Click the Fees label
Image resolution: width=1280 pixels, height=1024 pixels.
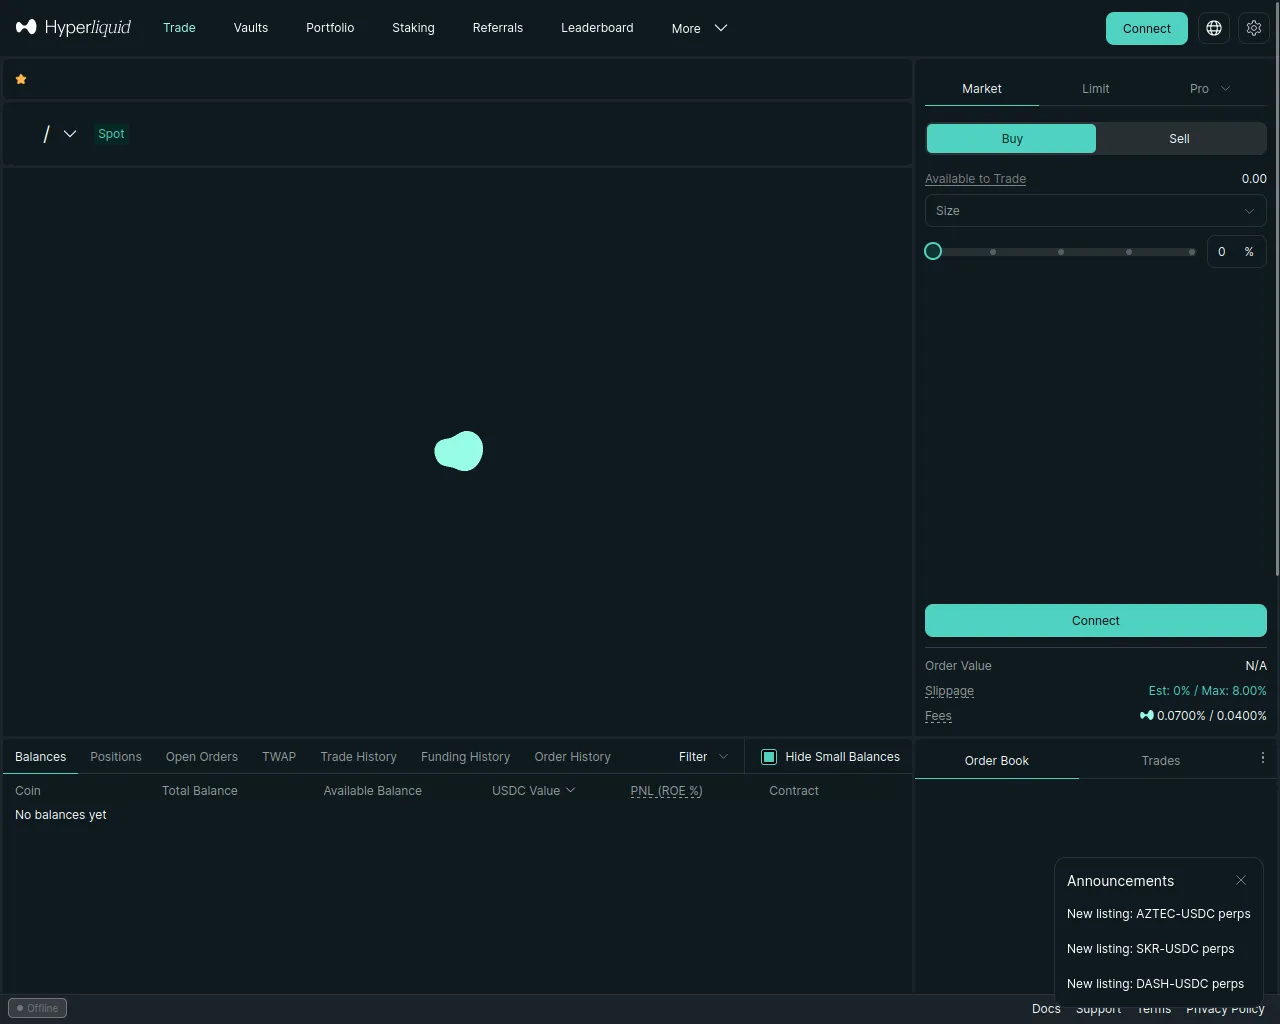938,716
